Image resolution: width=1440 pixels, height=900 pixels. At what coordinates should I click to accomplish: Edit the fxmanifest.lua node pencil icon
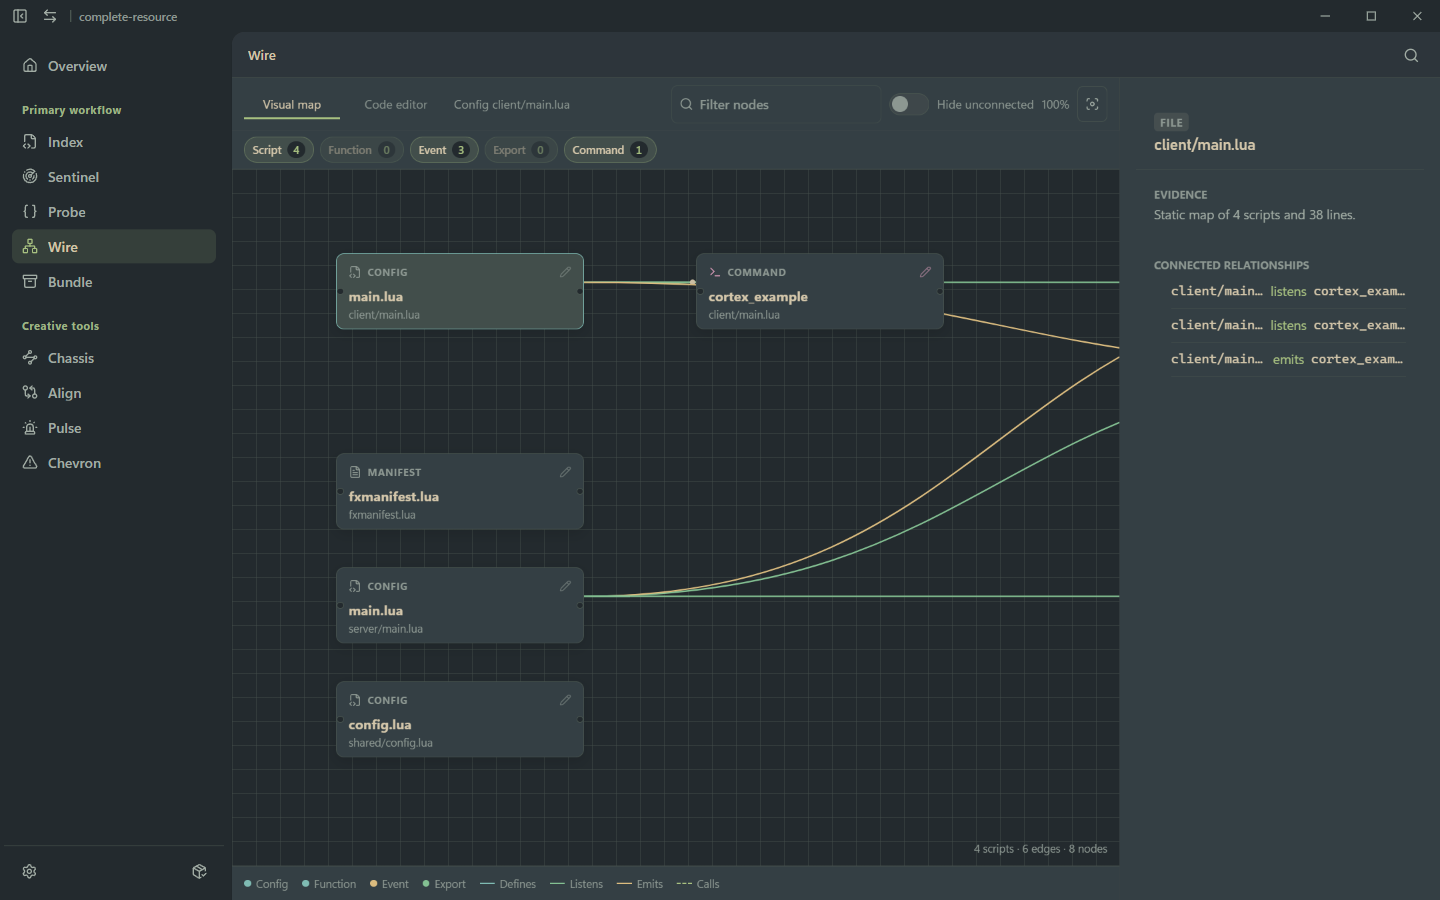565,472
